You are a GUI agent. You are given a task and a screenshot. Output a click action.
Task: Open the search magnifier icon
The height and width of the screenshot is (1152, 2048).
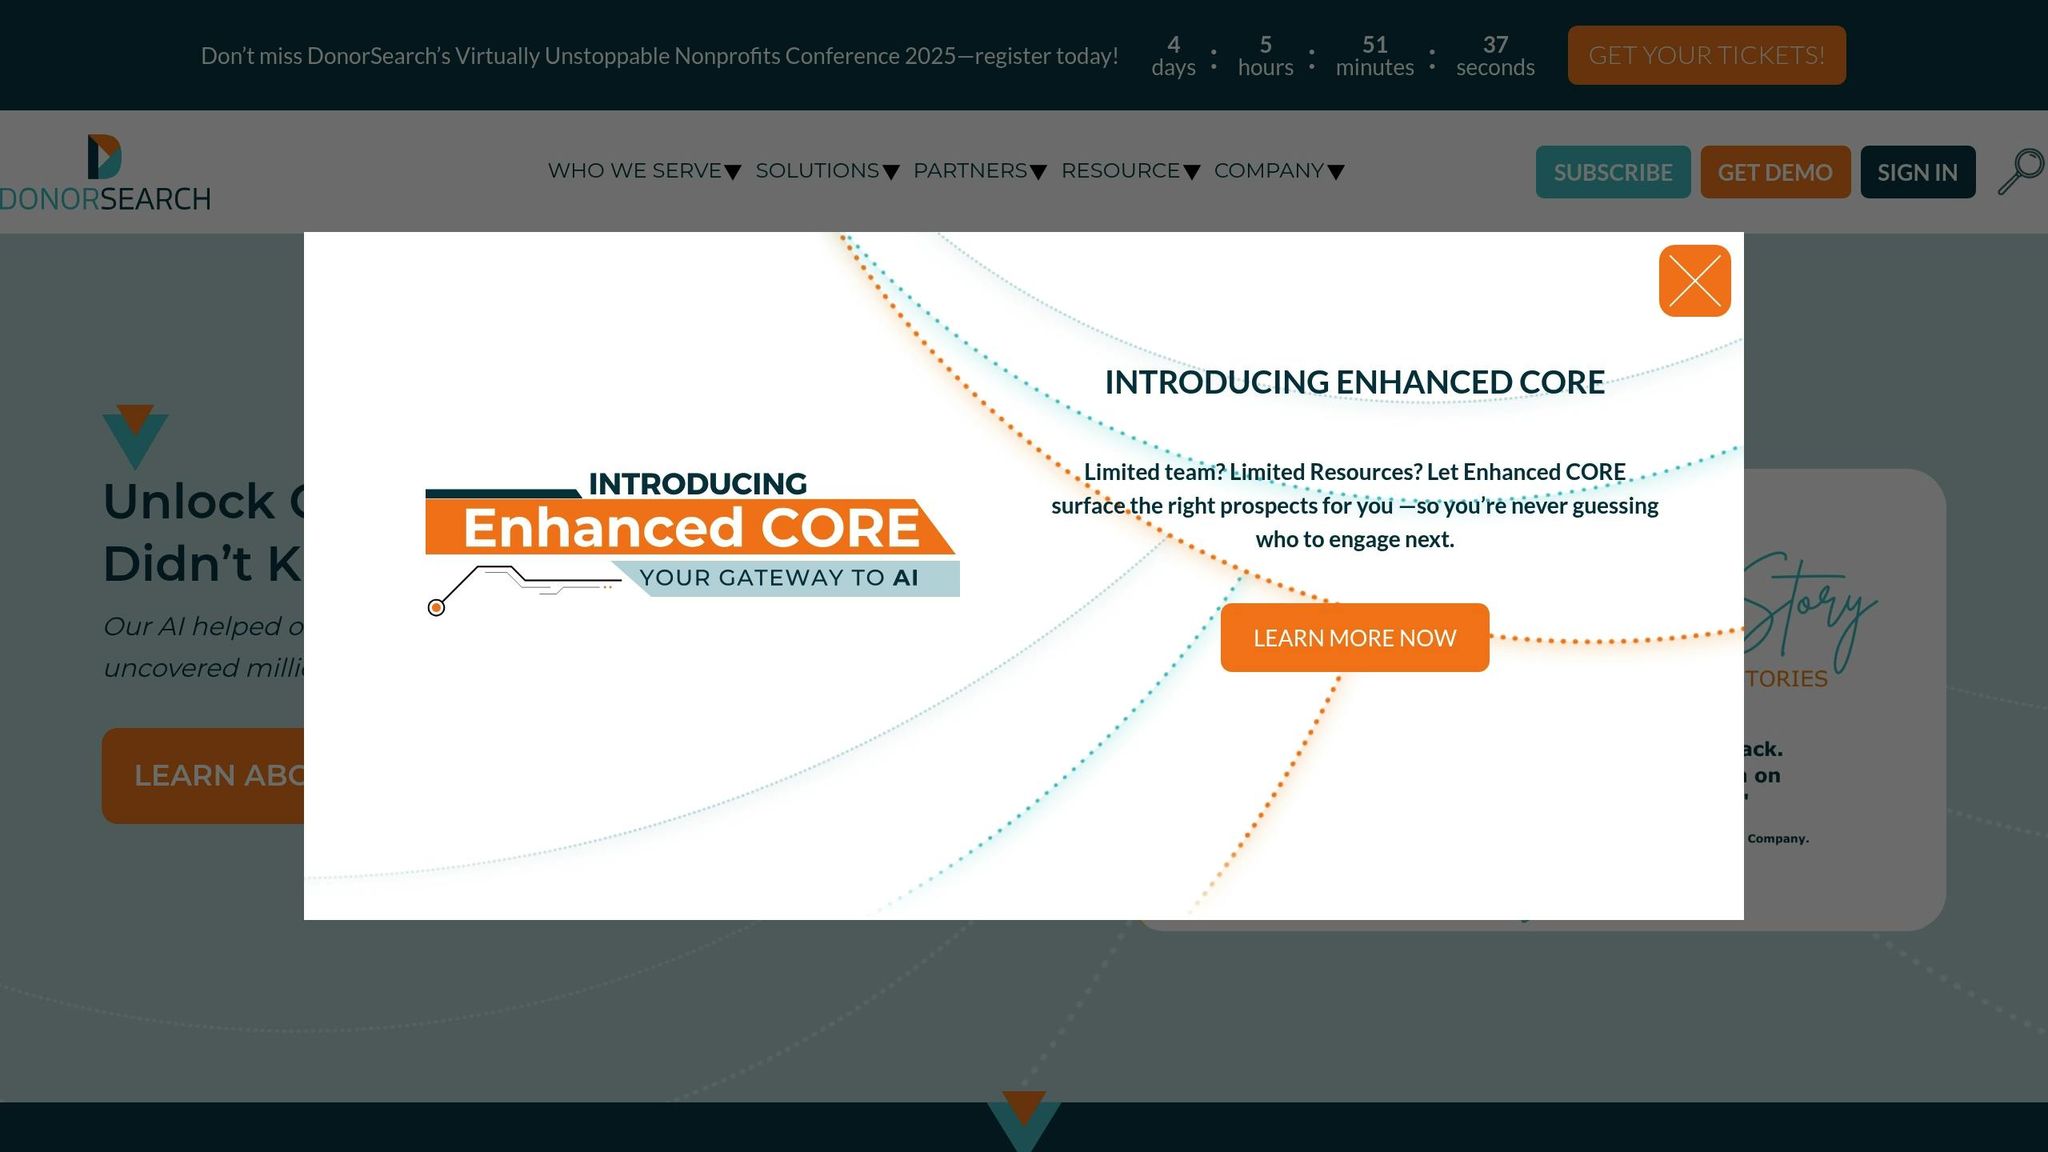(2020, 172)
